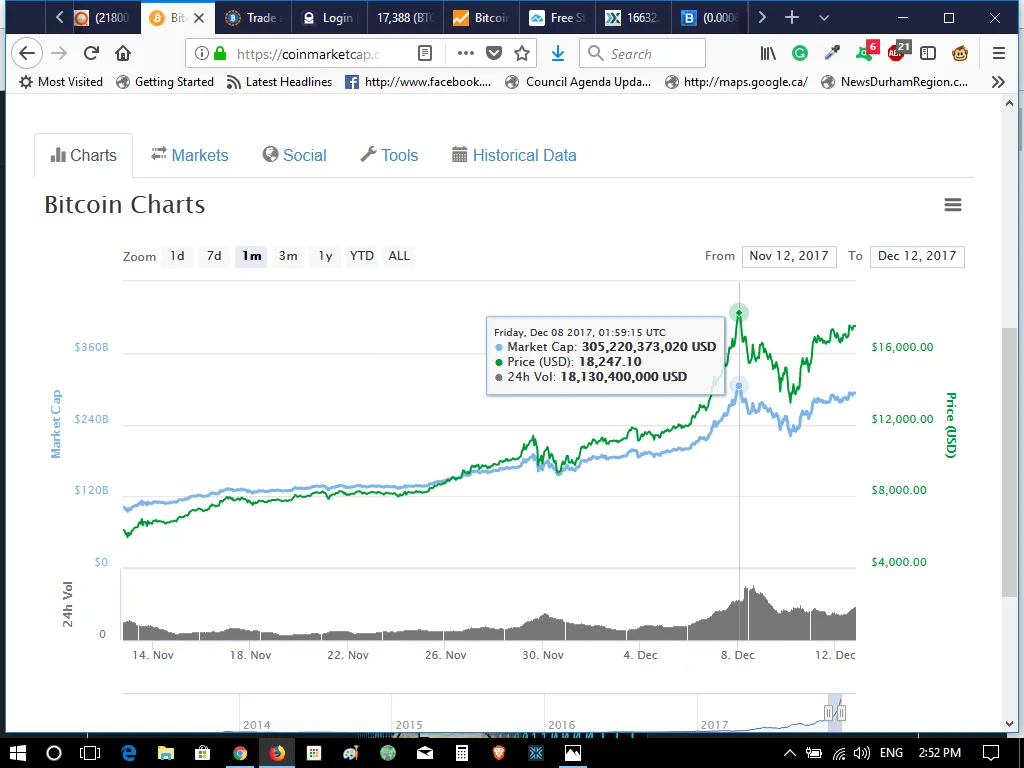The height and width of the screenshot is (768, 1024).
Task: Open Windows Start button
Action: point(18,753)
